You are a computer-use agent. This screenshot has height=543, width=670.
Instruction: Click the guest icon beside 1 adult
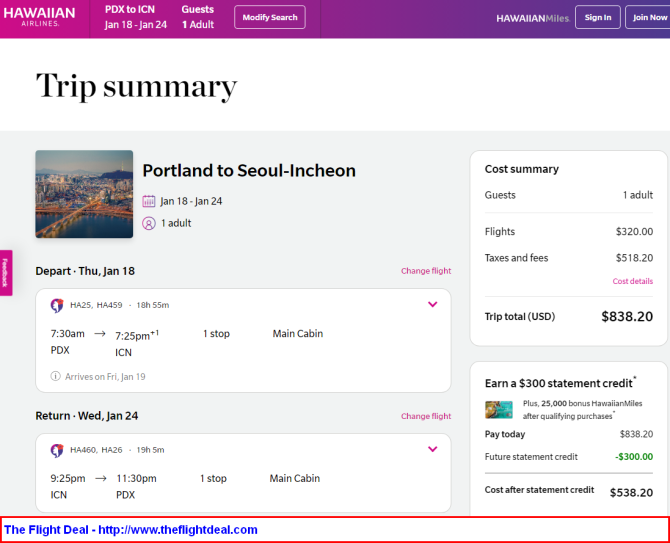click(x=149, y=223)
